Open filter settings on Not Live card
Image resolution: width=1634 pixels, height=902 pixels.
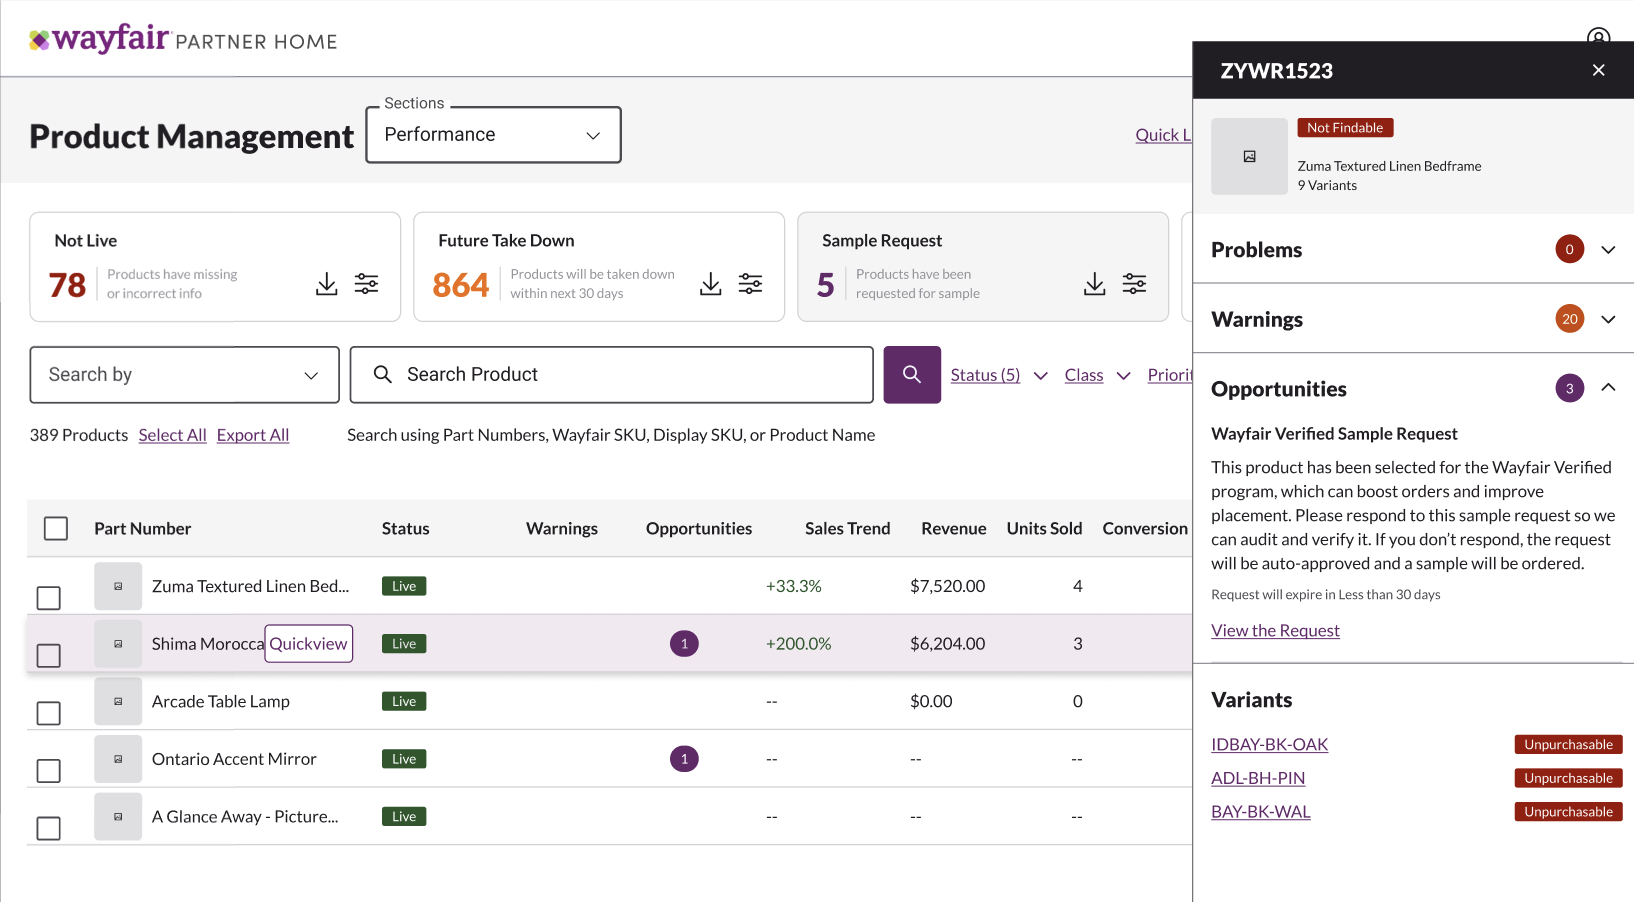(x=367, y=284)
